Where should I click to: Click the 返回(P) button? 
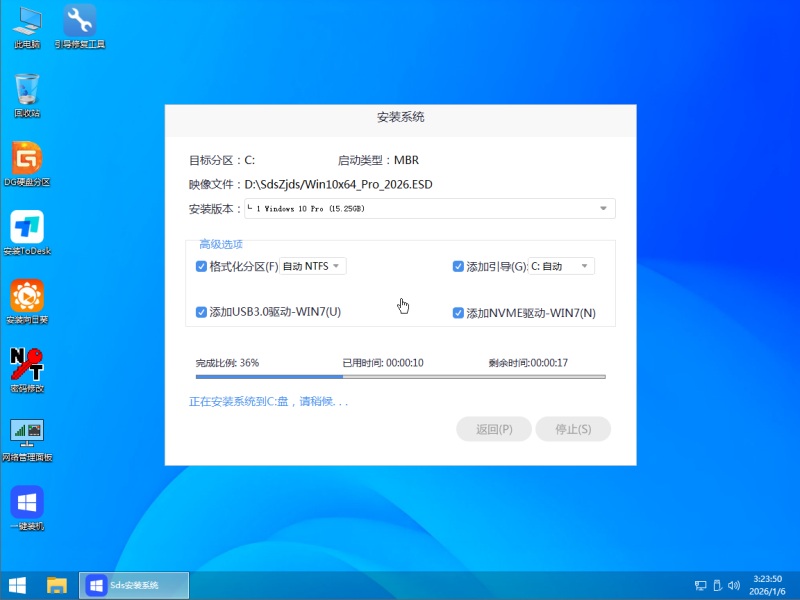point(494,429)
